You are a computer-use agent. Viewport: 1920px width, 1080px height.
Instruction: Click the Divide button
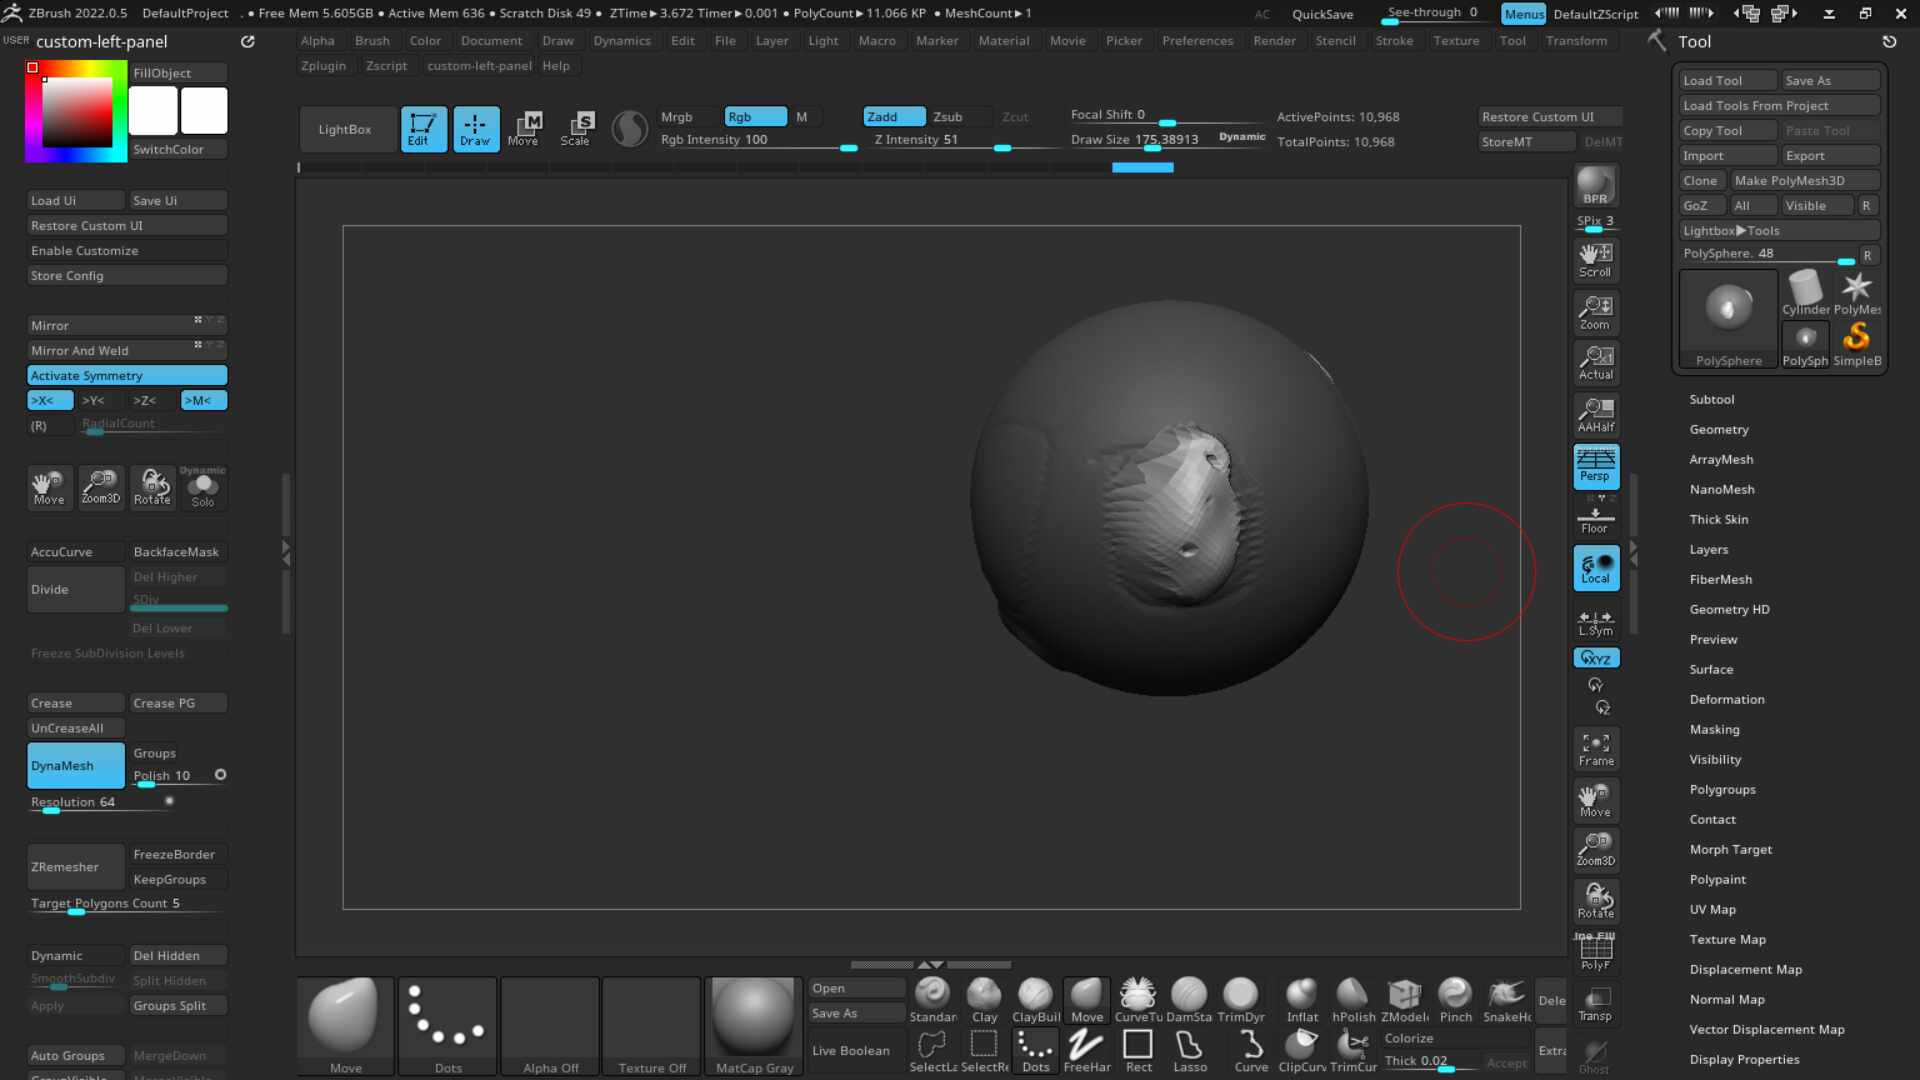76,590
